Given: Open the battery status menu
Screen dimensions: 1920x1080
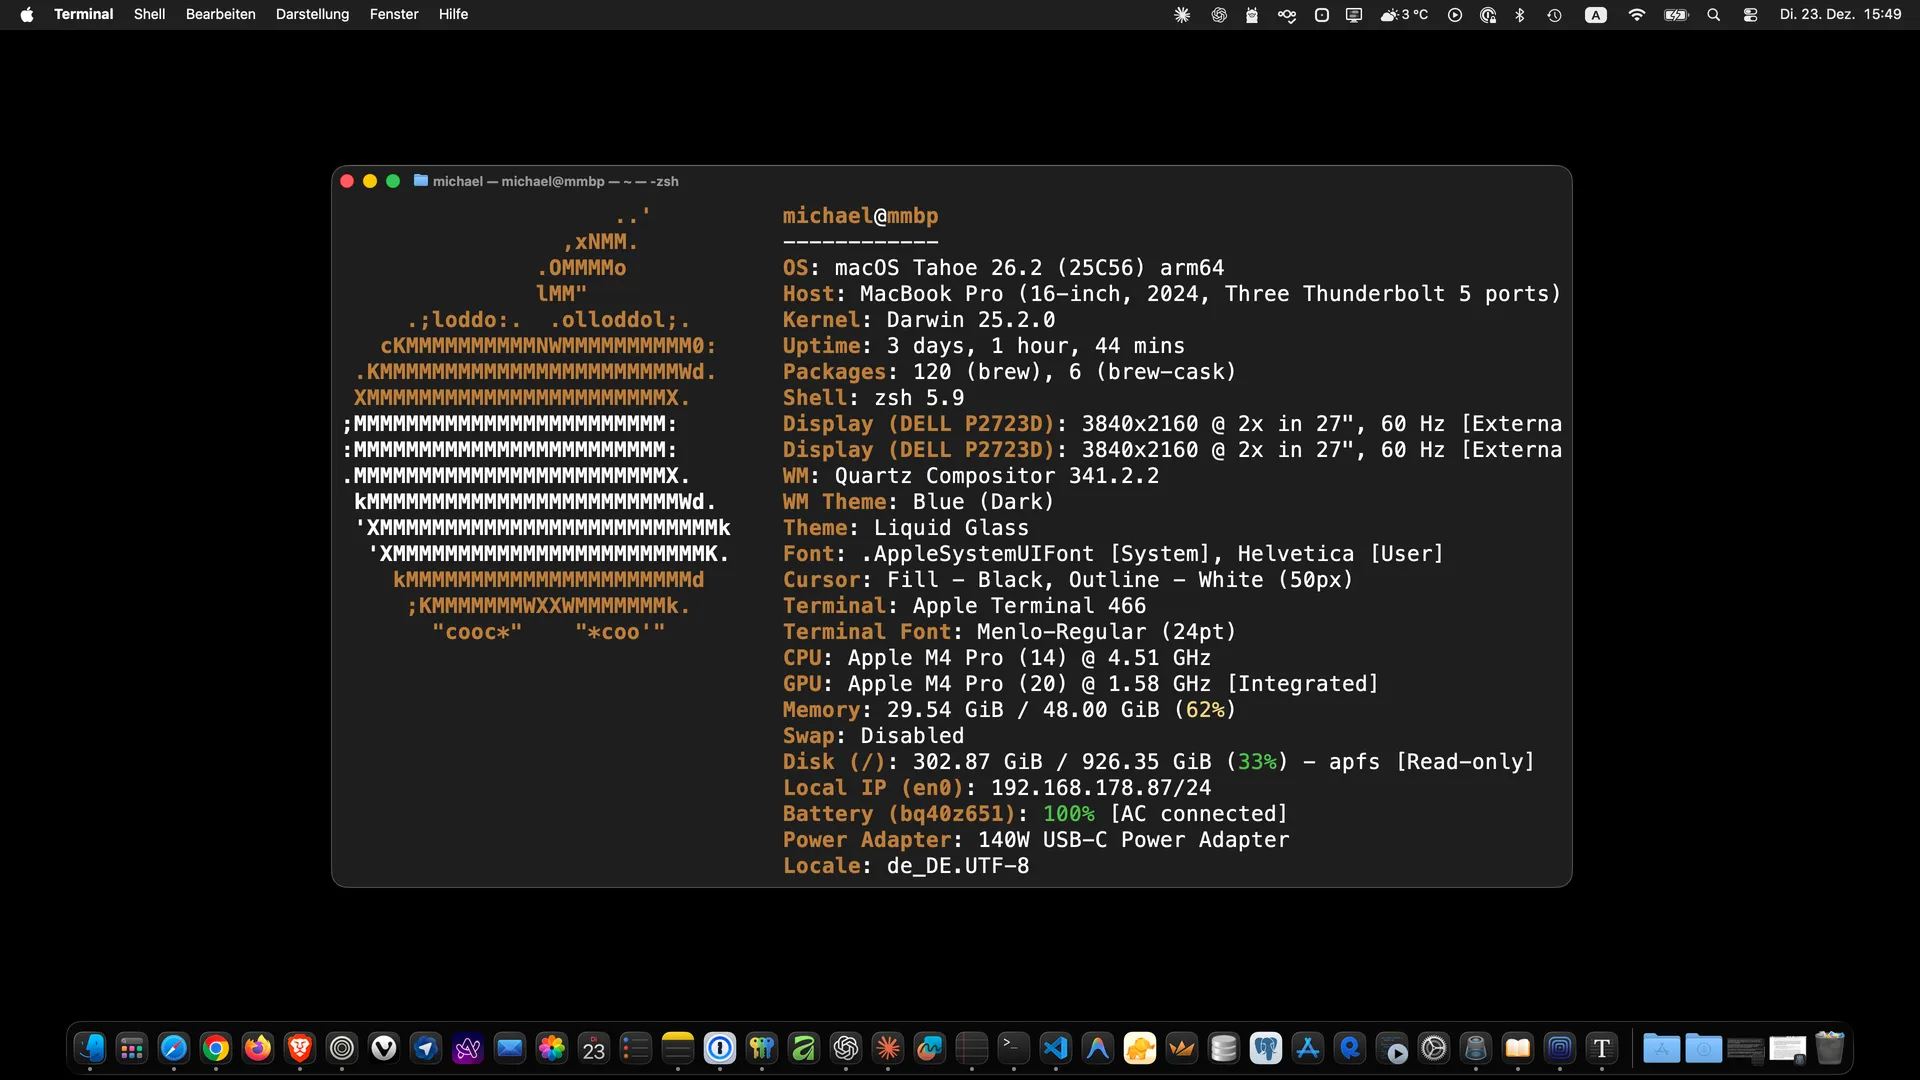Looking at the screenshot, I should tap(1674, 14).
